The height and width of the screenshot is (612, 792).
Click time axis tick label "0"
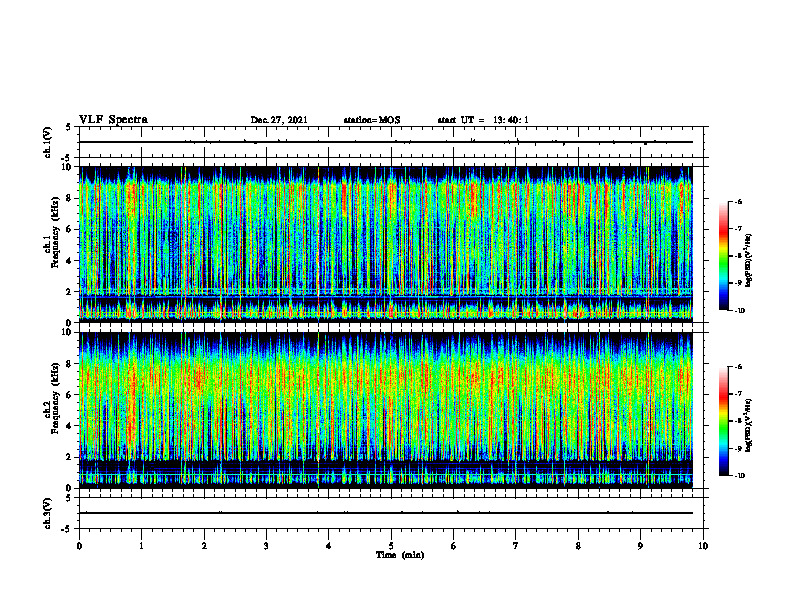click(79, 546)
